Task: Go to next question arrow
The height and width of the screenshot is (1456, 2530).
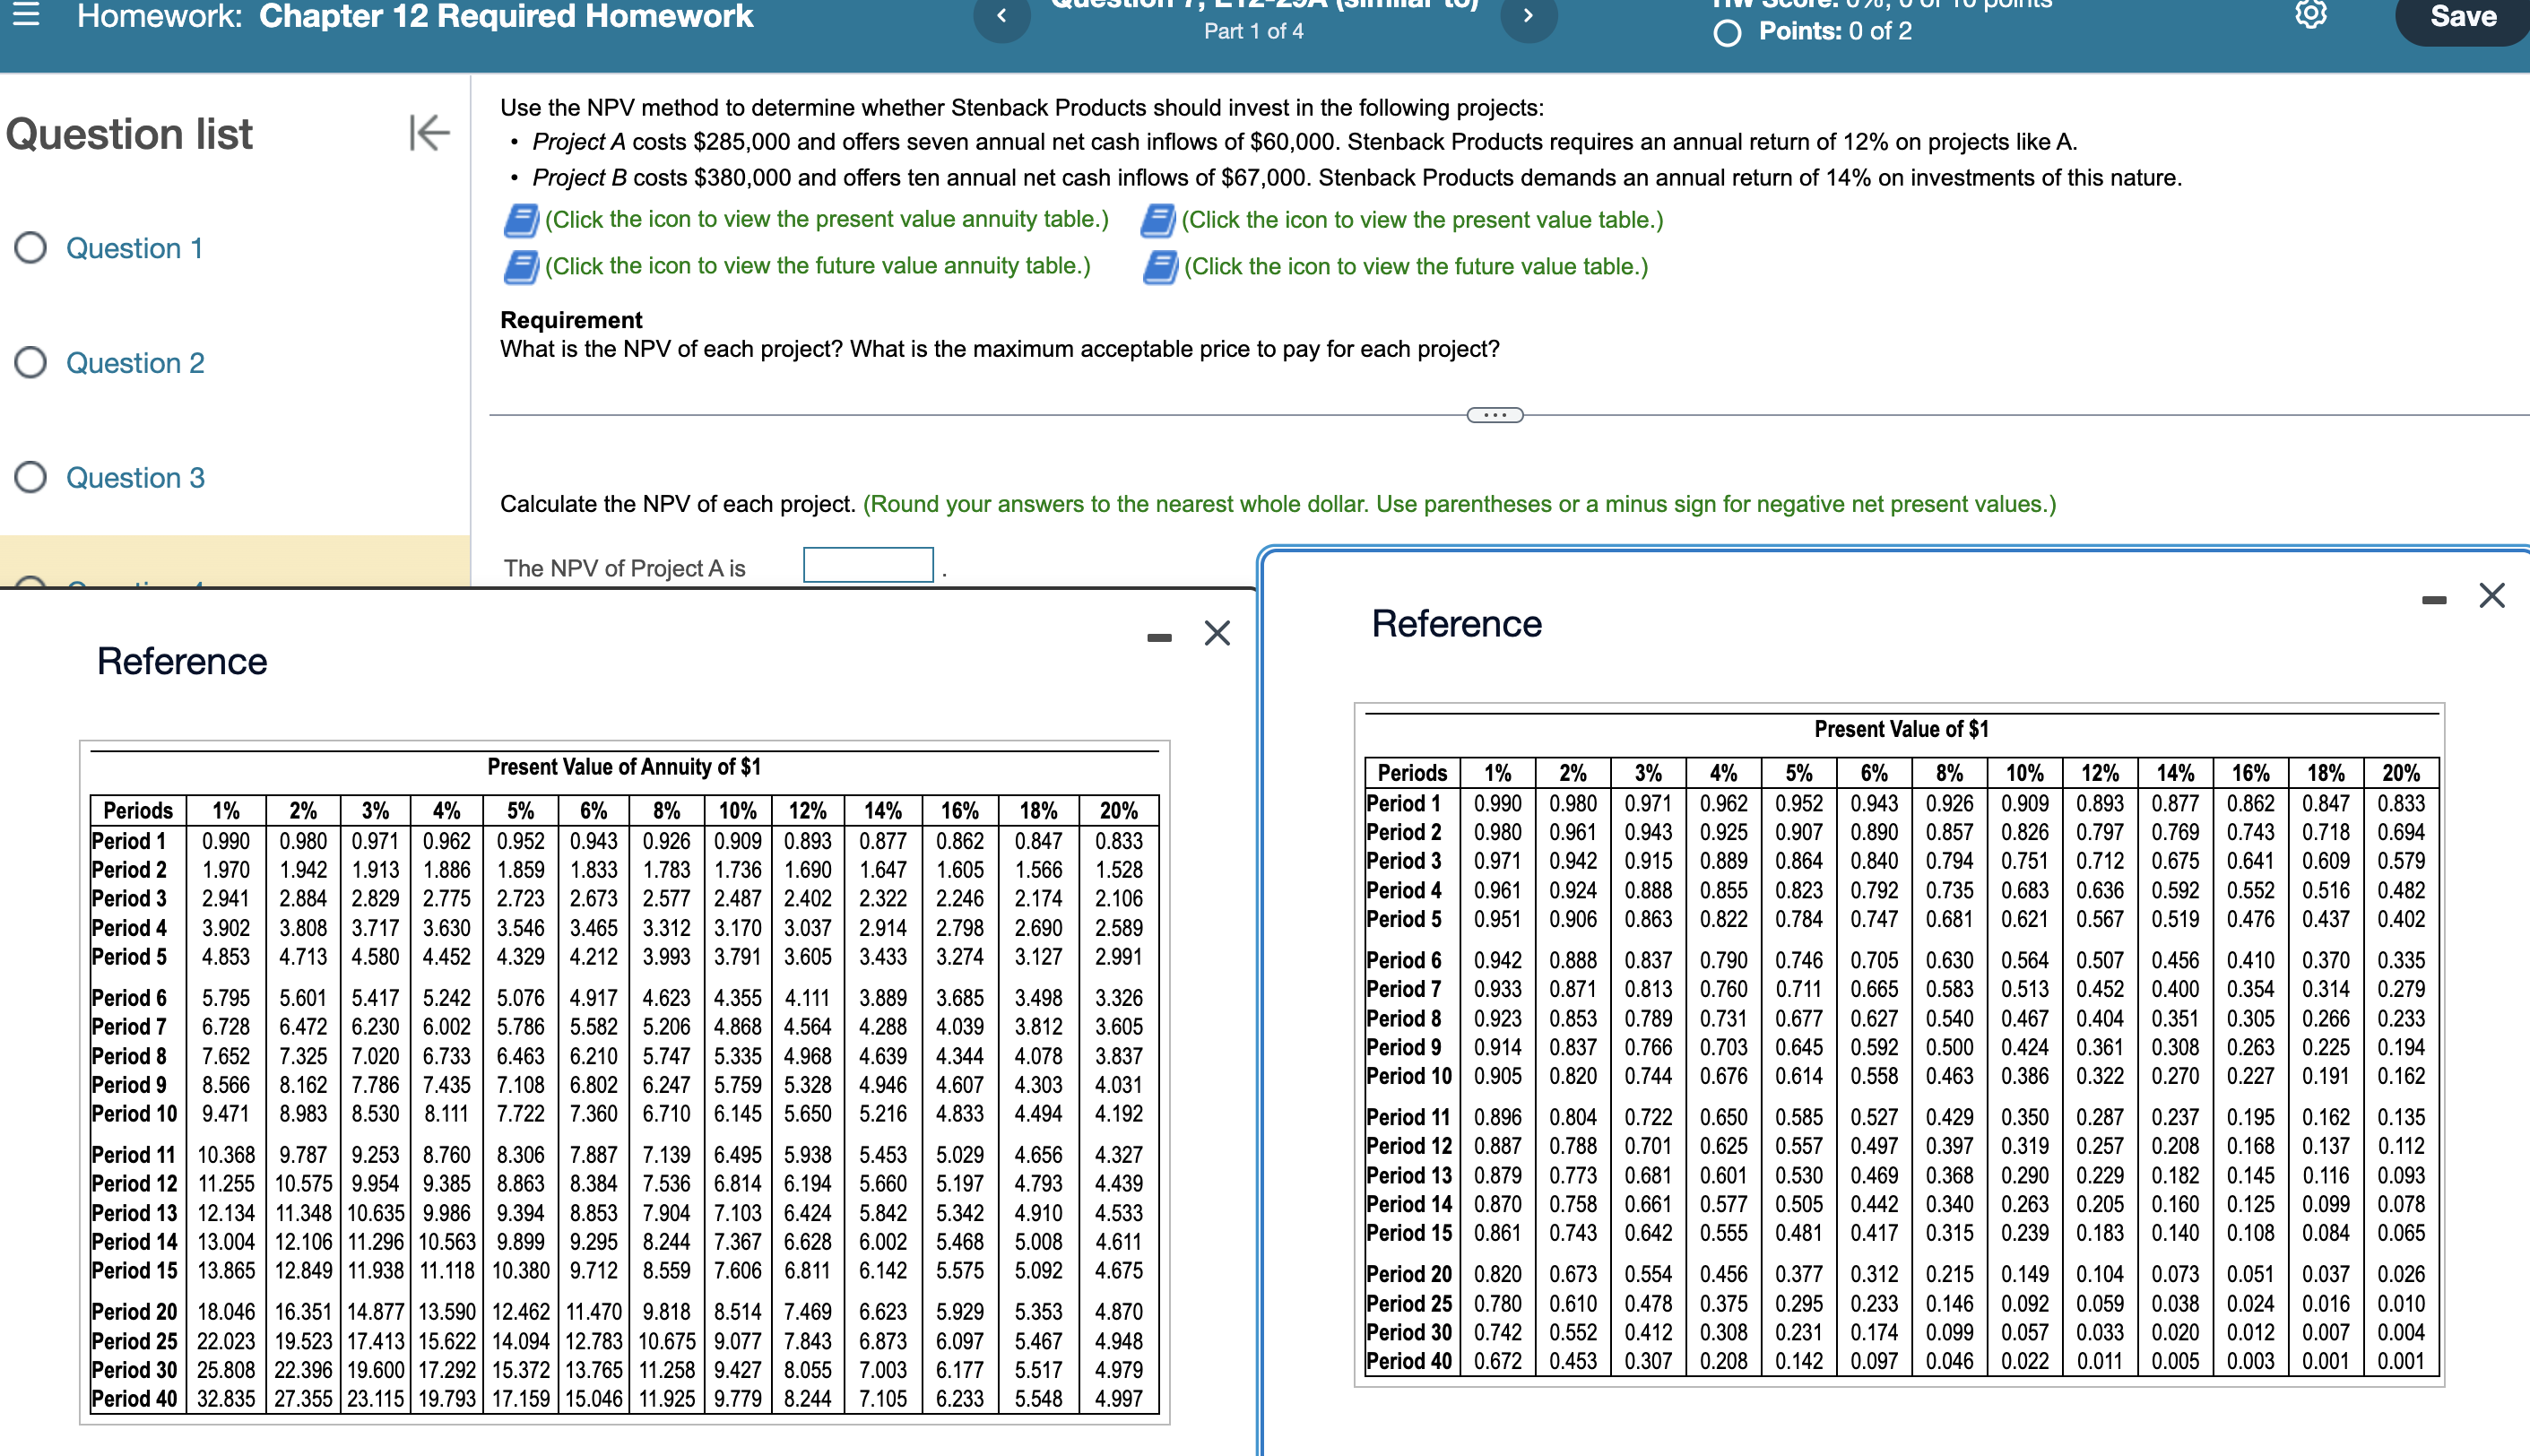Action: pos(1527,16)
